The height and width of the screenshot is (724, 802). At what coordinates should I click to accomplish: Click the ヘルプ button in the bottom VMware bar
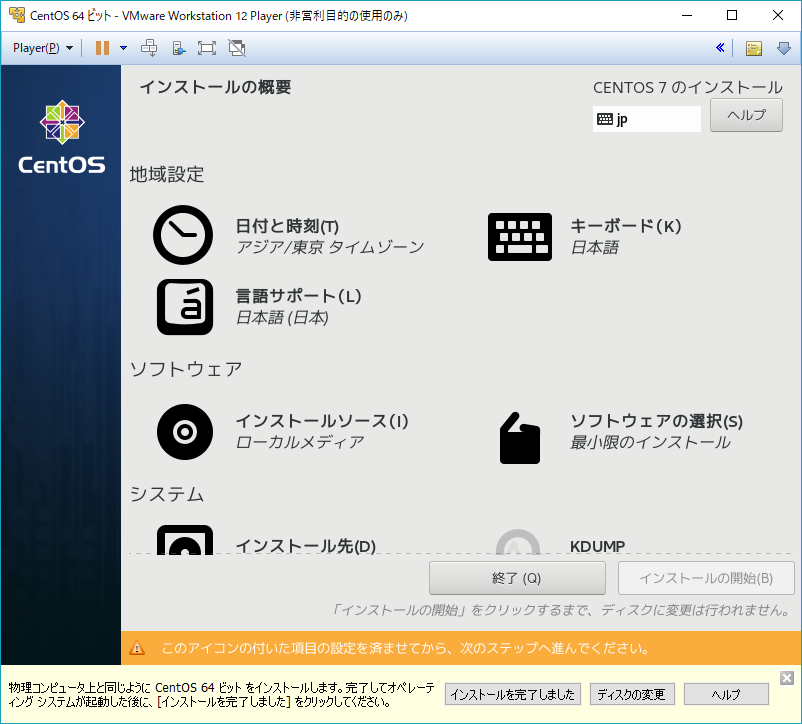pyautogui.click(x=726, y=694)
